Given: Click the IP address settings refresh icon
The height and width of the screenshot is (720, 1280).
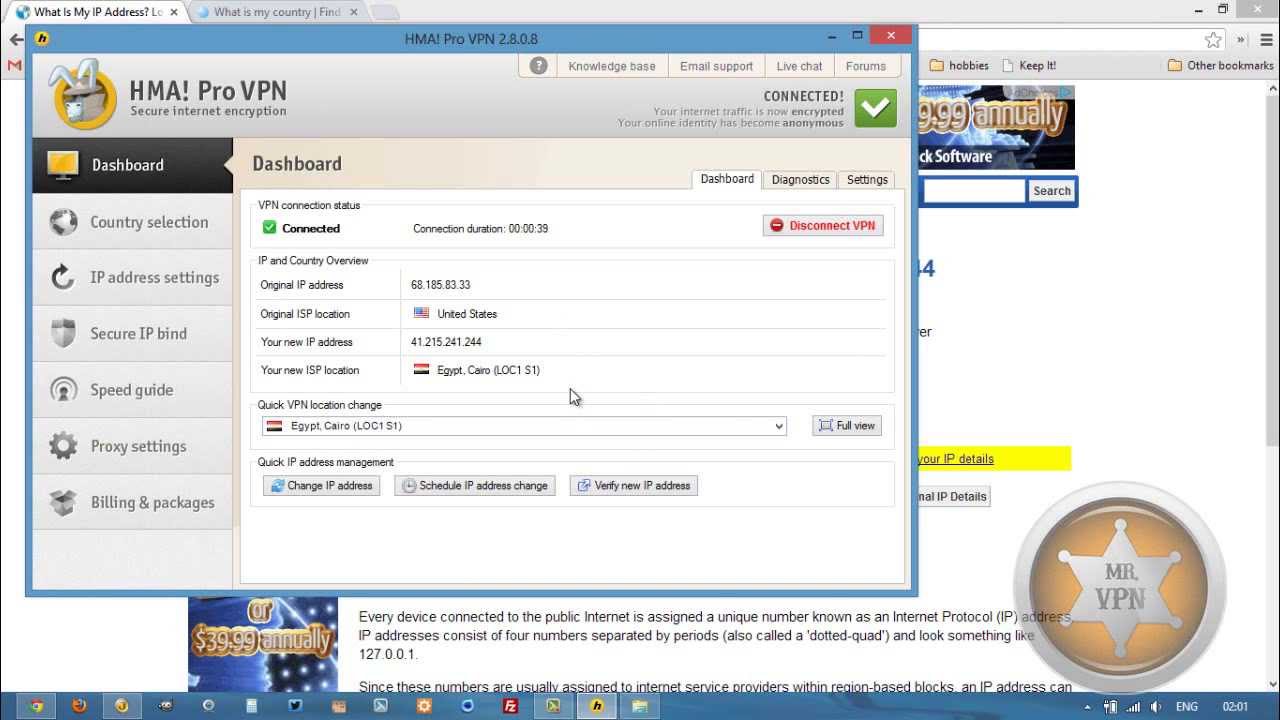Looking at the screenshot, I should pyautogui.click(x=63, y=278).
